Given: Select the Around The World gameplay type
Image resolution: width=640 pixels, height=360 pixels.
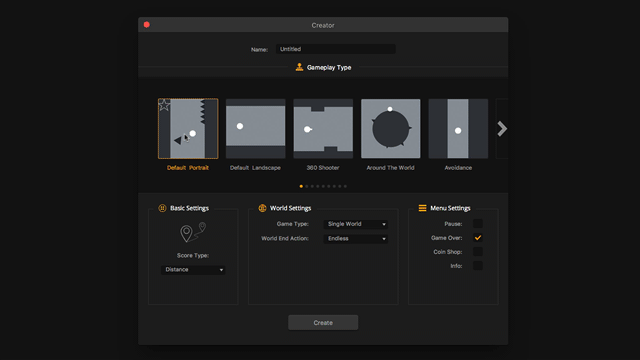Looking at the screenshot, I should (391, 129).
